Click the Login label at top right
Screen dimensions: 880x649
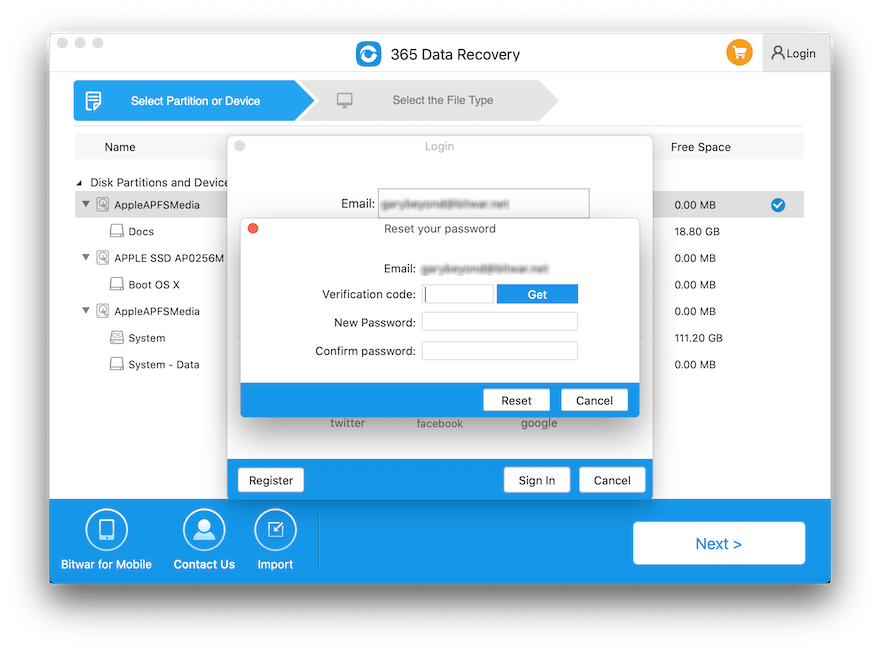click(x=801, y=53)
